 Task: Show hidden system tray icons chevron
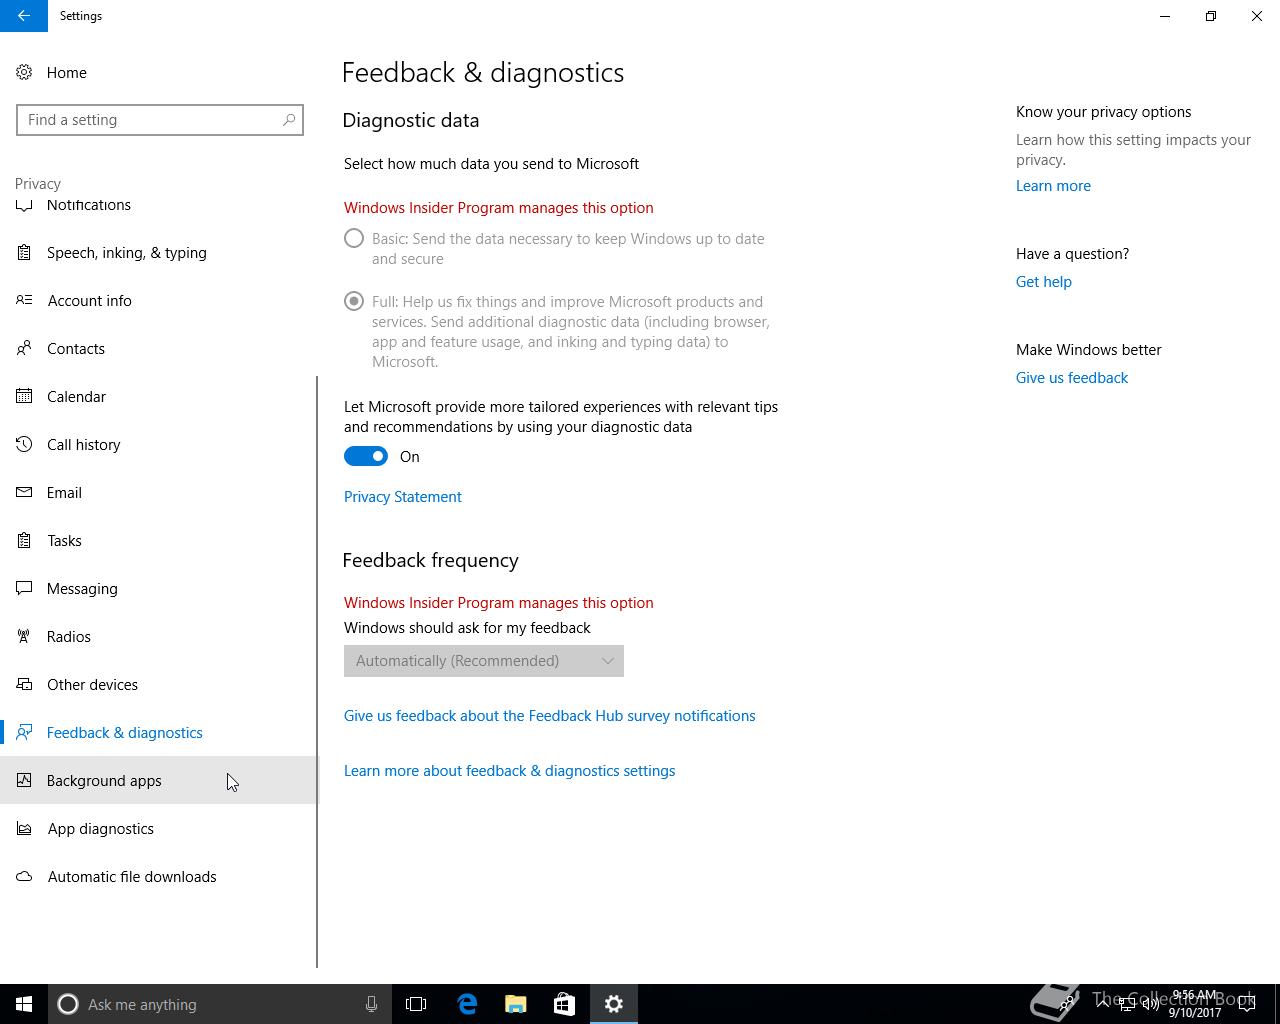pyautogui.click(x=1104, y=1004)
